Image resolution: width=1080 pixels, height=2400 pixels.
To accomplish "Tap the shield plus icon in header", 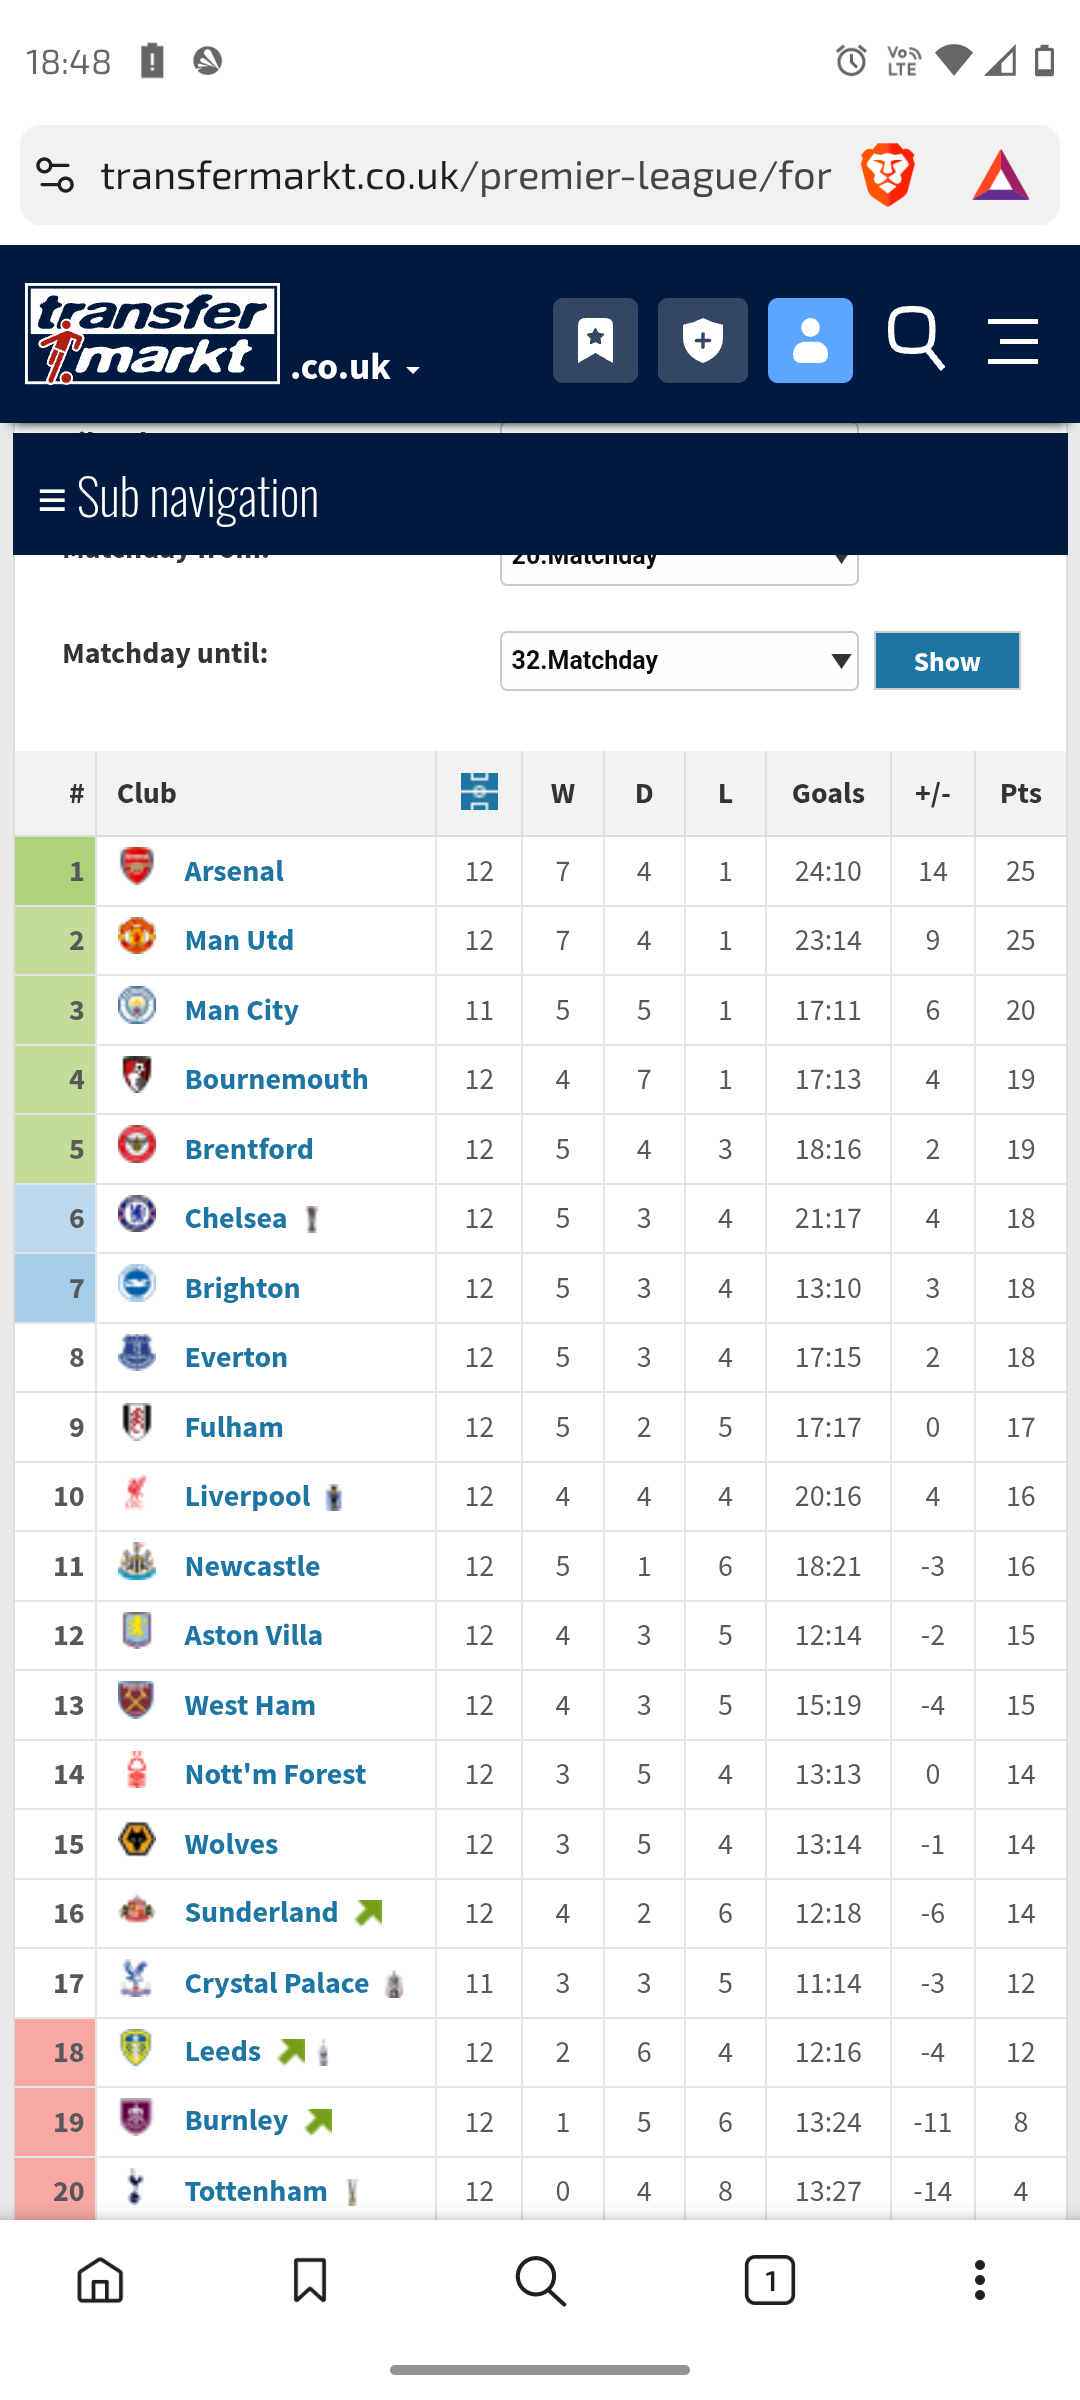I will [703, 340].
